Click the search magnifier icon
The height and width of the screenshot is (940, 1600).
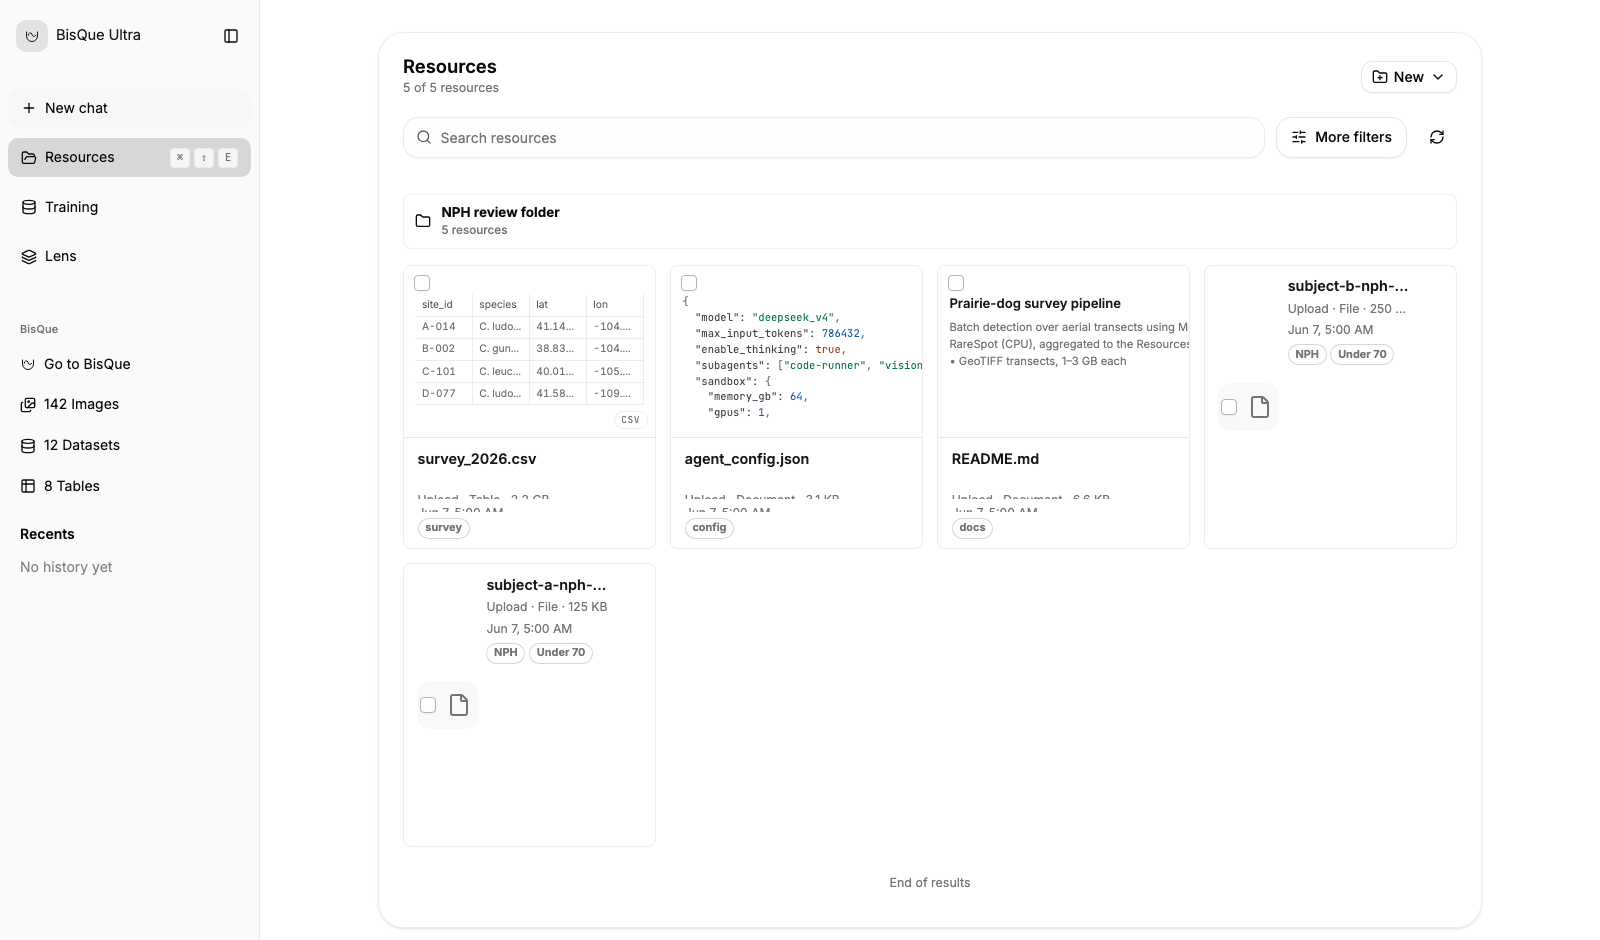click(424, 138)
